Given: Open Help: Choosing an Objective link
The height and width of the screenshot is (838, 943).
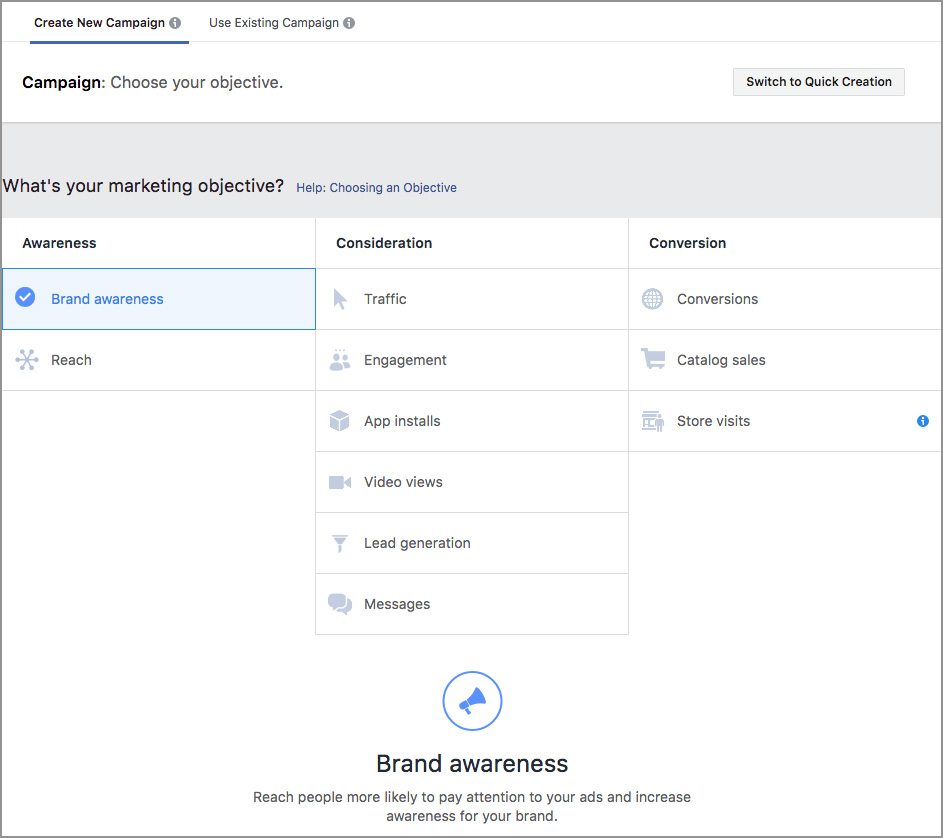Looking at the screenshot, I should click(376, 188).
